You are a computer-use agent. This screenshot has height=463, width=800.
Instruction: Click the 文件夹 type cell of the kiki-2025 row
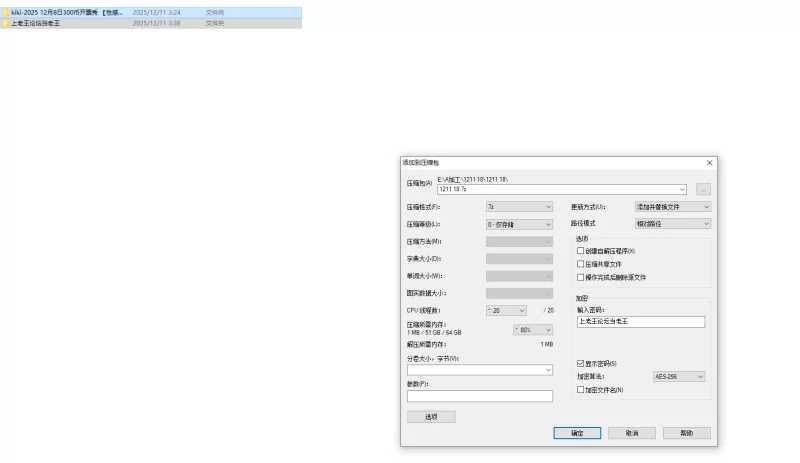[x=215, y=12]
